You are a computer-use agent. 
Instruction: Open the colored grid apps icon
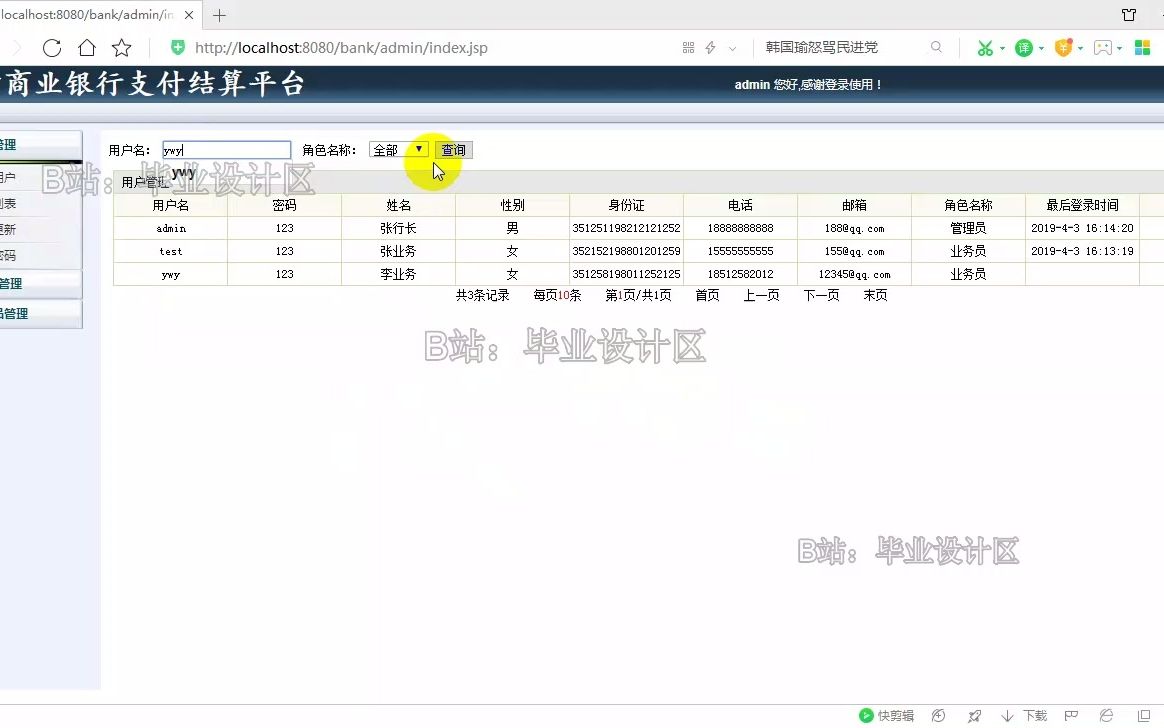coord(1141,47)
